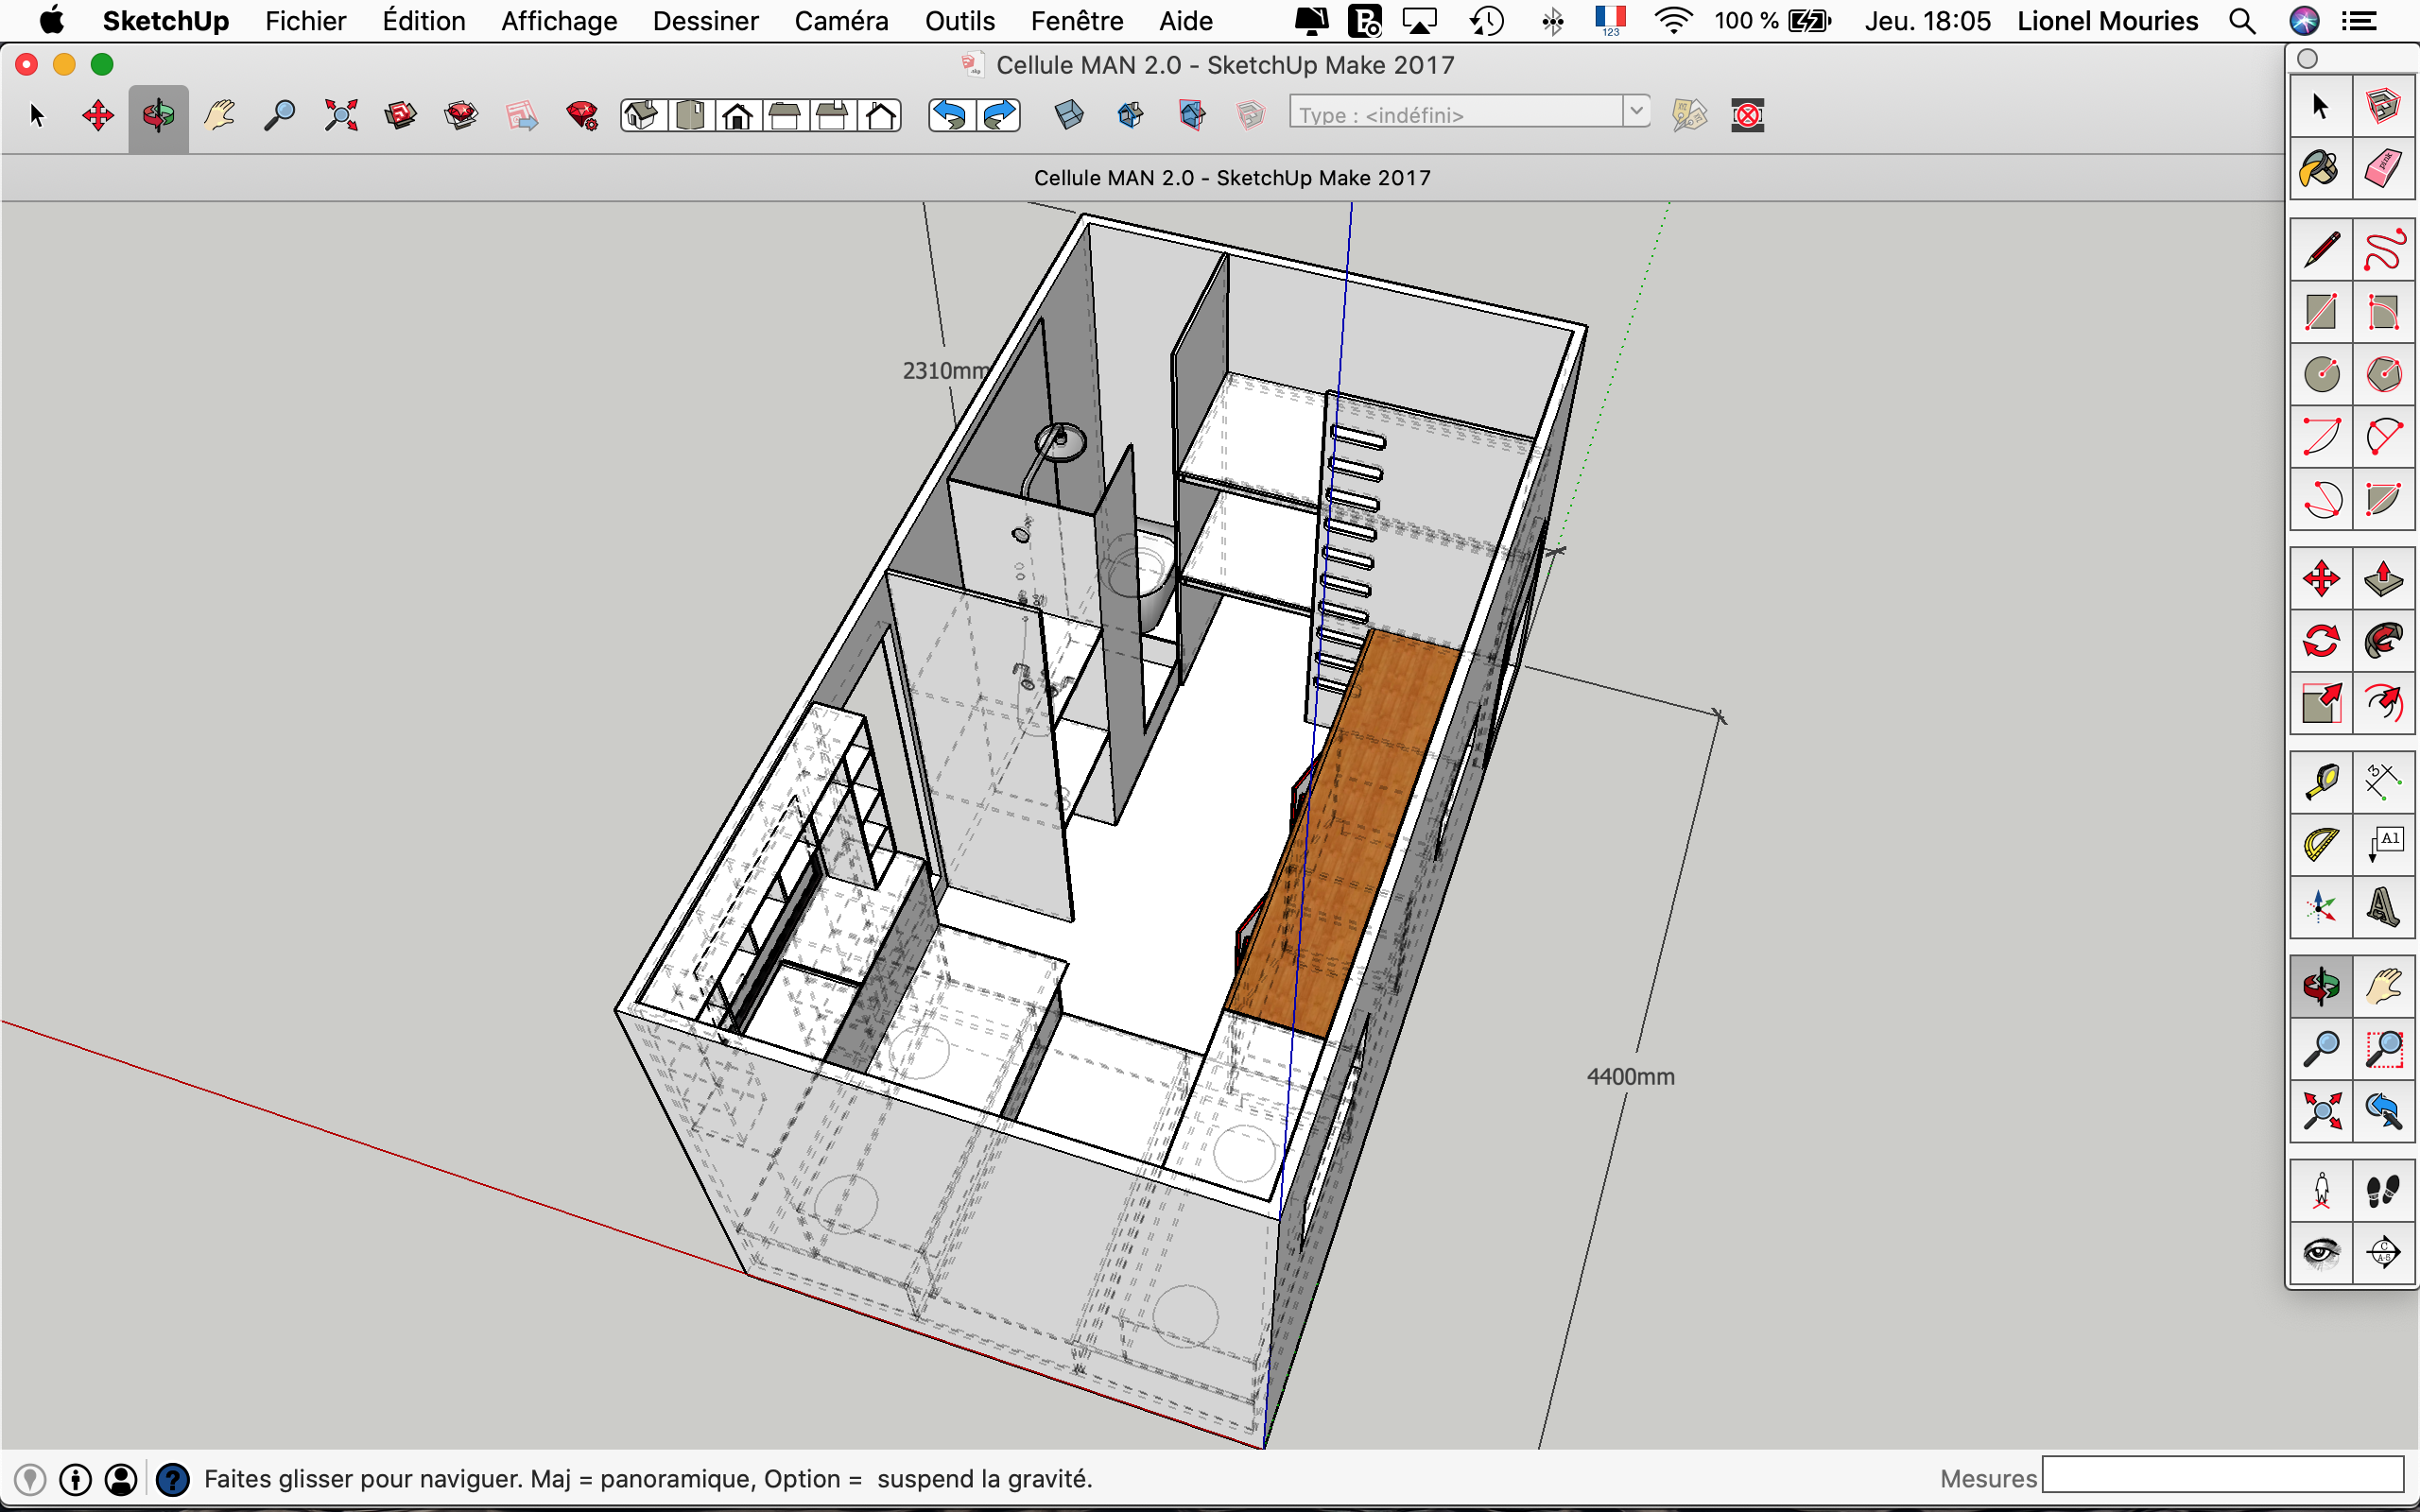Select the Paint Bucket tool
This screenshot has width=2420, height=1512.
pyautogui.click(x=2320, y=169)
